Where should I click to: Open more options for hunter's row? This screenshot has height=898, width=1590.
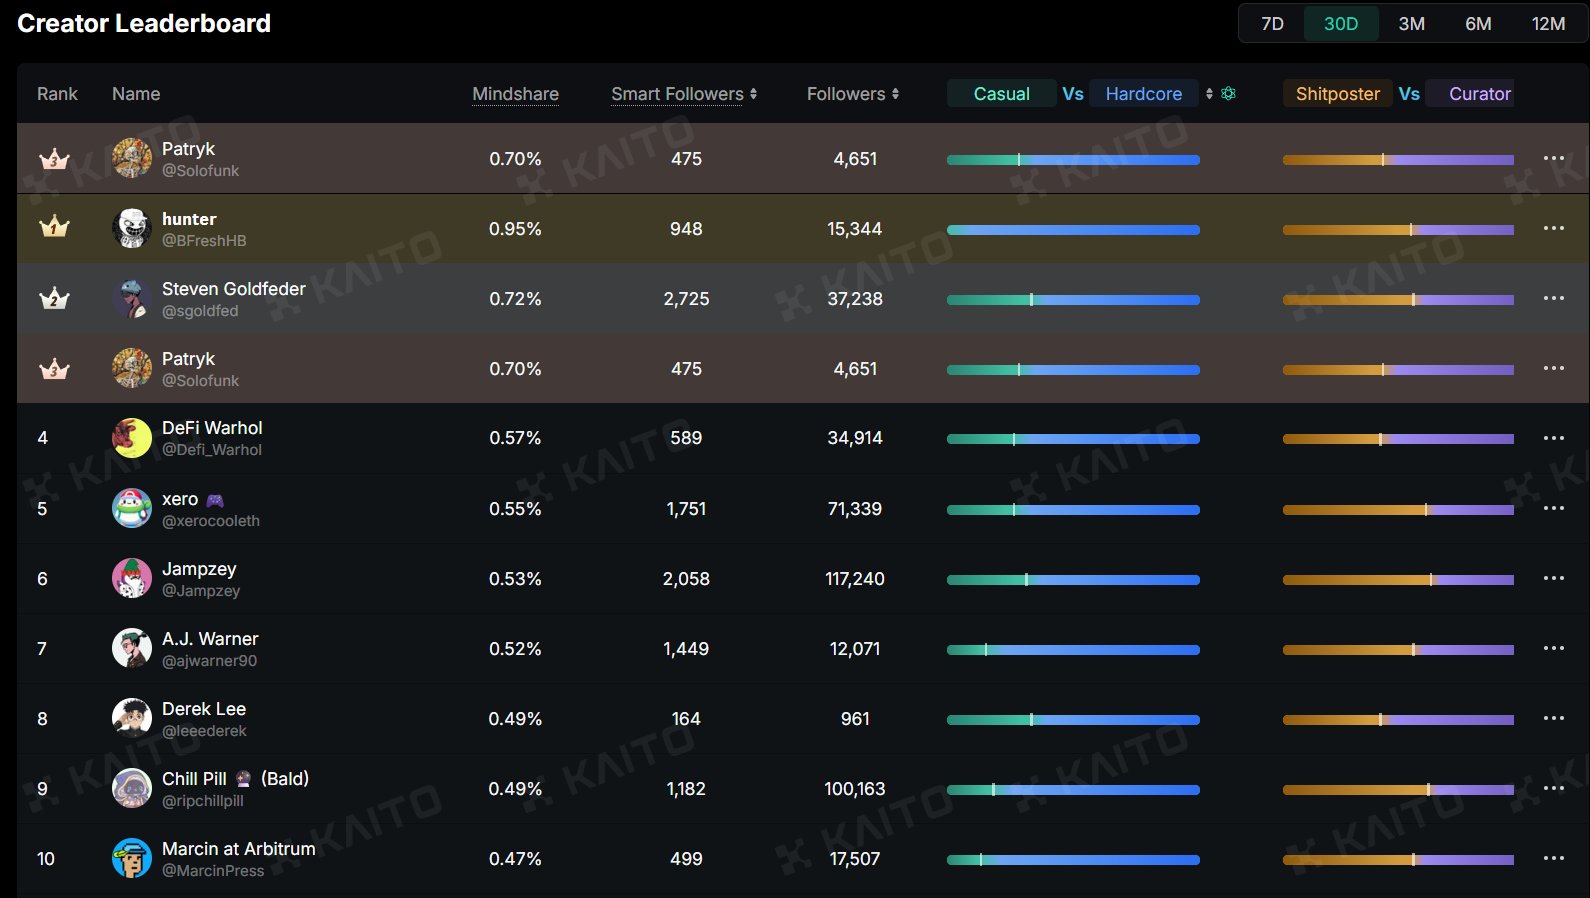[x=1553, y=228]
